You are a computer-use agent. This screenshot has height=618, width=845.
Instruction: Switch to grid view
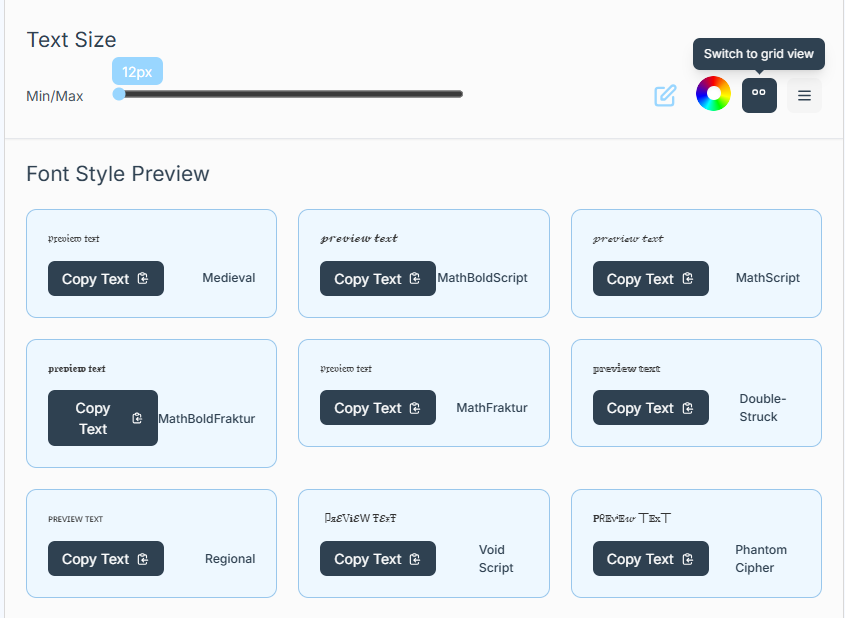coord(759,95)
